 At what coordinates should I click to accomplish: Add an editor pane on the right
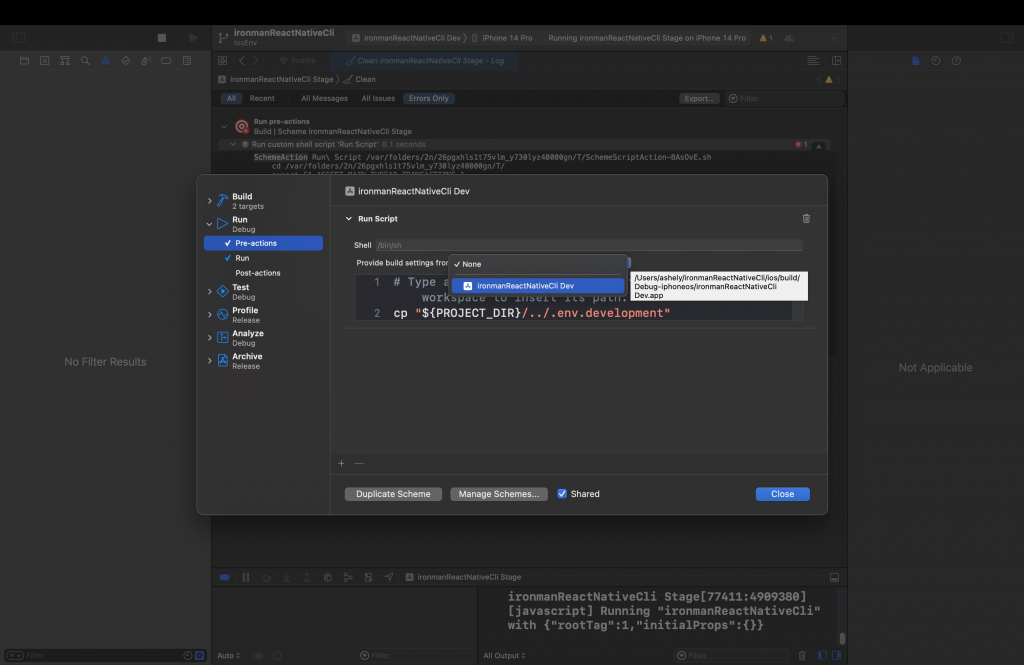[837, 61]
